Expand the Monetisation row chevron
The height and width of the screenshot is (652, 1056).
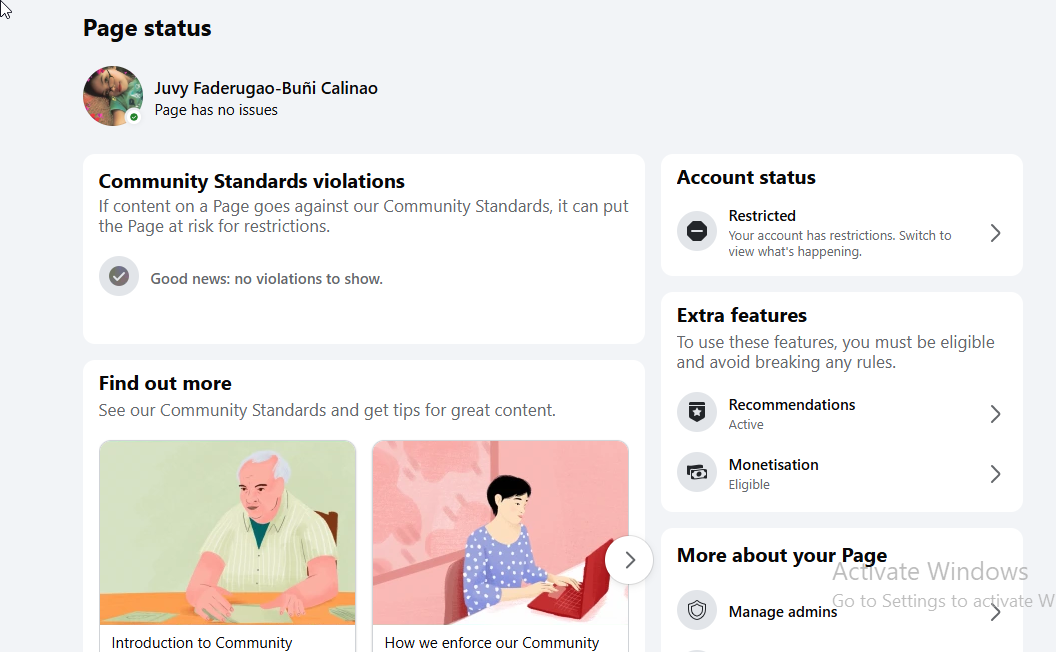pyautogui.click(x=995, y=474)
